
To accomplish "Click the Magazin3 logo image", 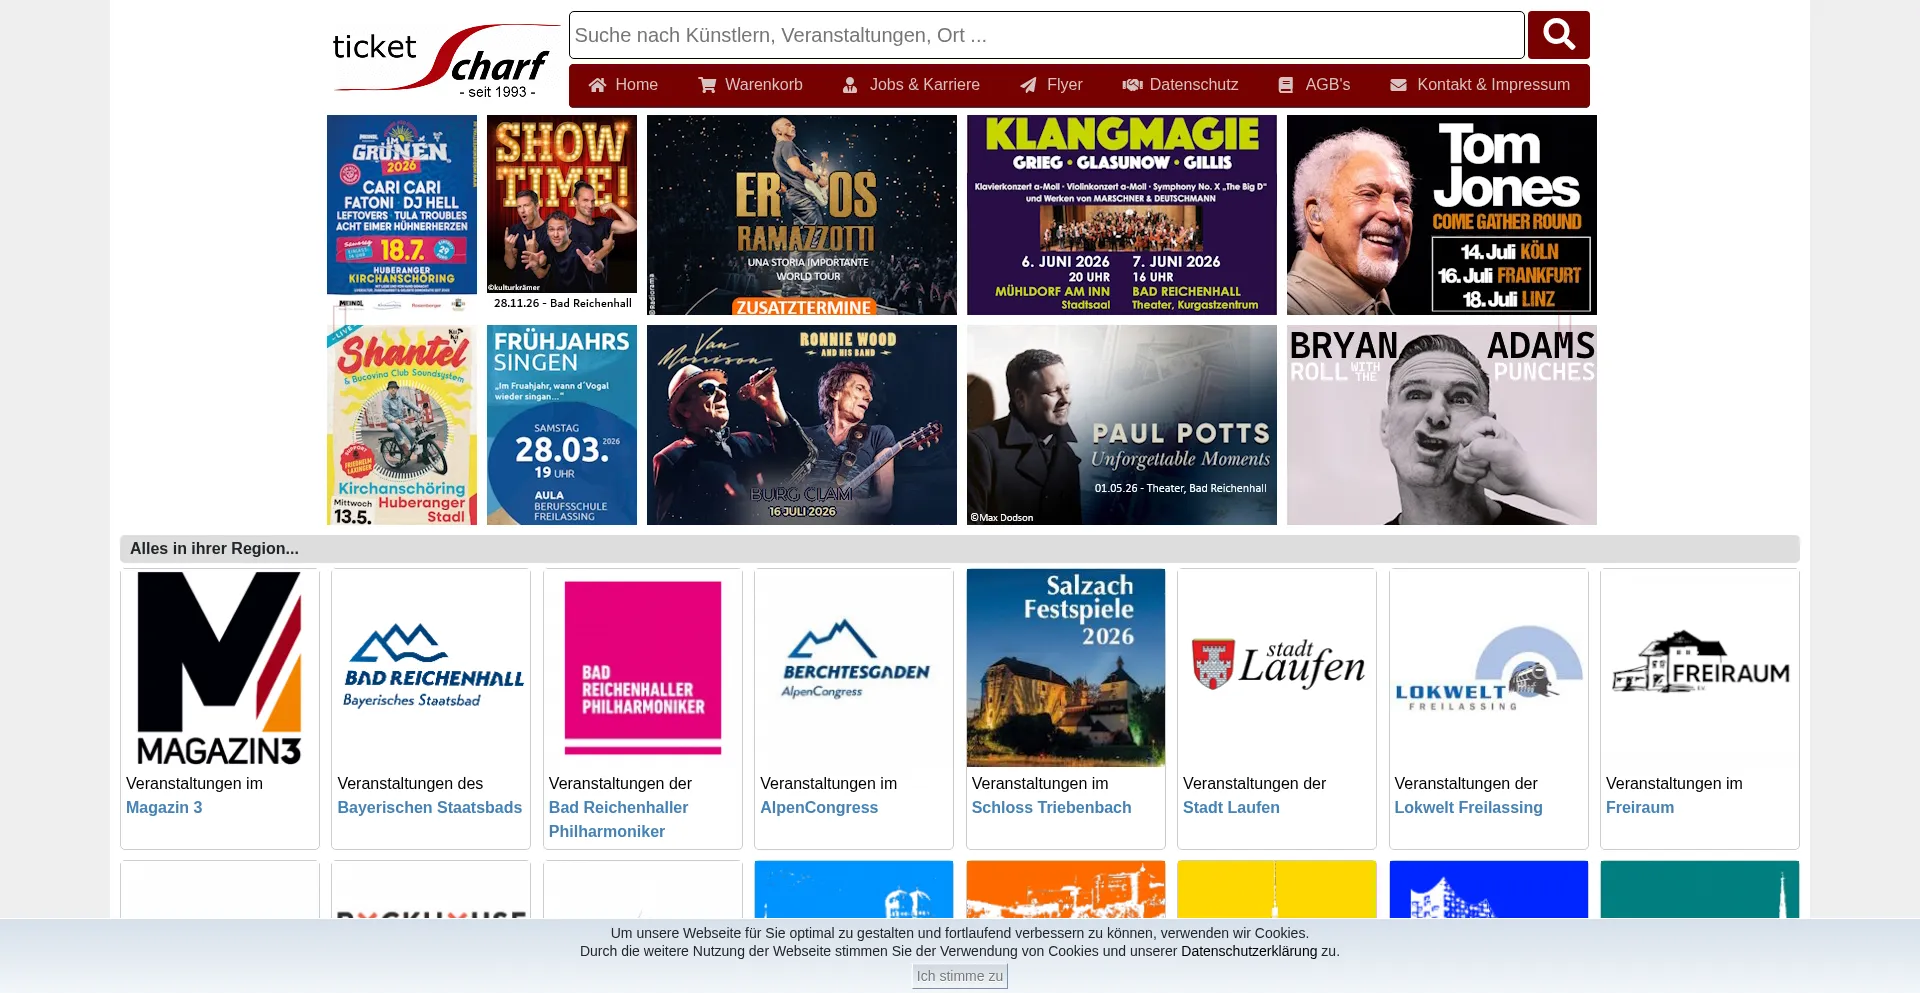I will [220, 668].
